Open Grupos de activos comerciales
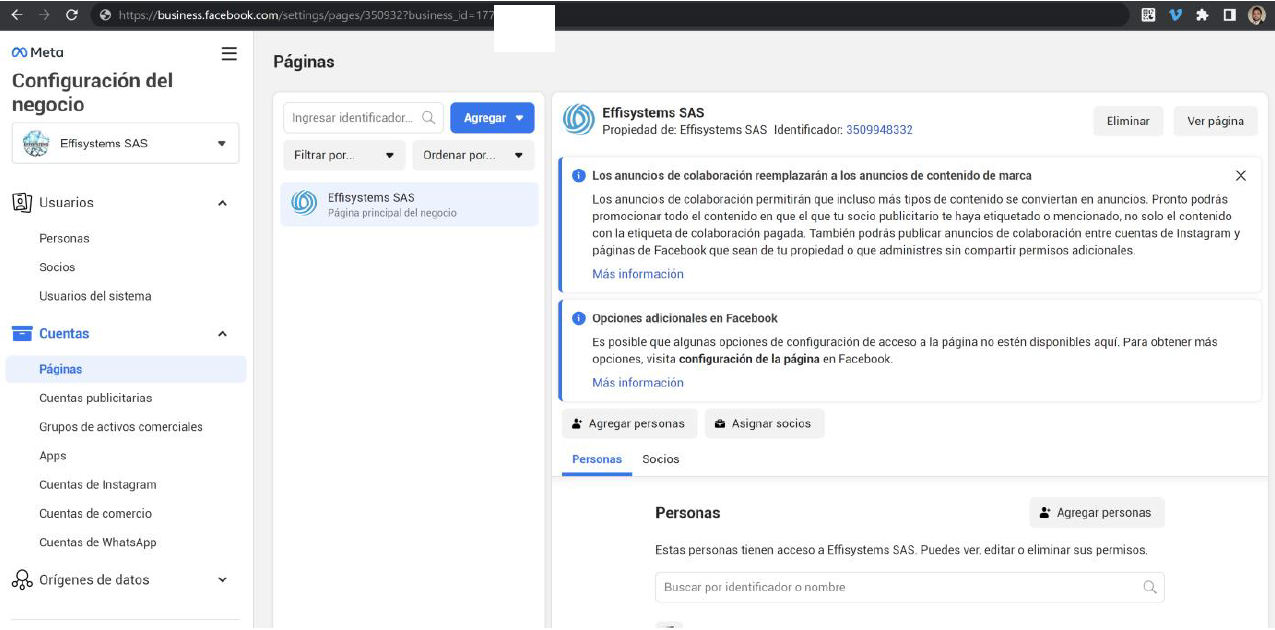The width and height of the screenshot is (1275, 630). click(x=121, y=427)
